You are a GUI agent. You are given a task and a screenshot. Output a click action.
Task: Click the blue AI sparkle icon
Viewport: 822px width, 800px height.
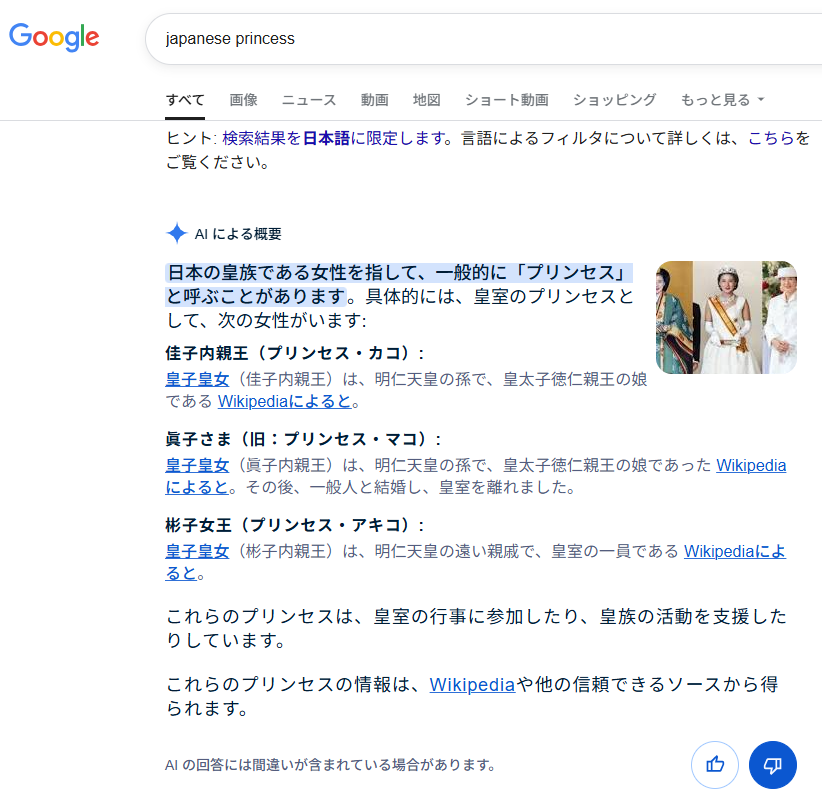click(x=177, y=233)
